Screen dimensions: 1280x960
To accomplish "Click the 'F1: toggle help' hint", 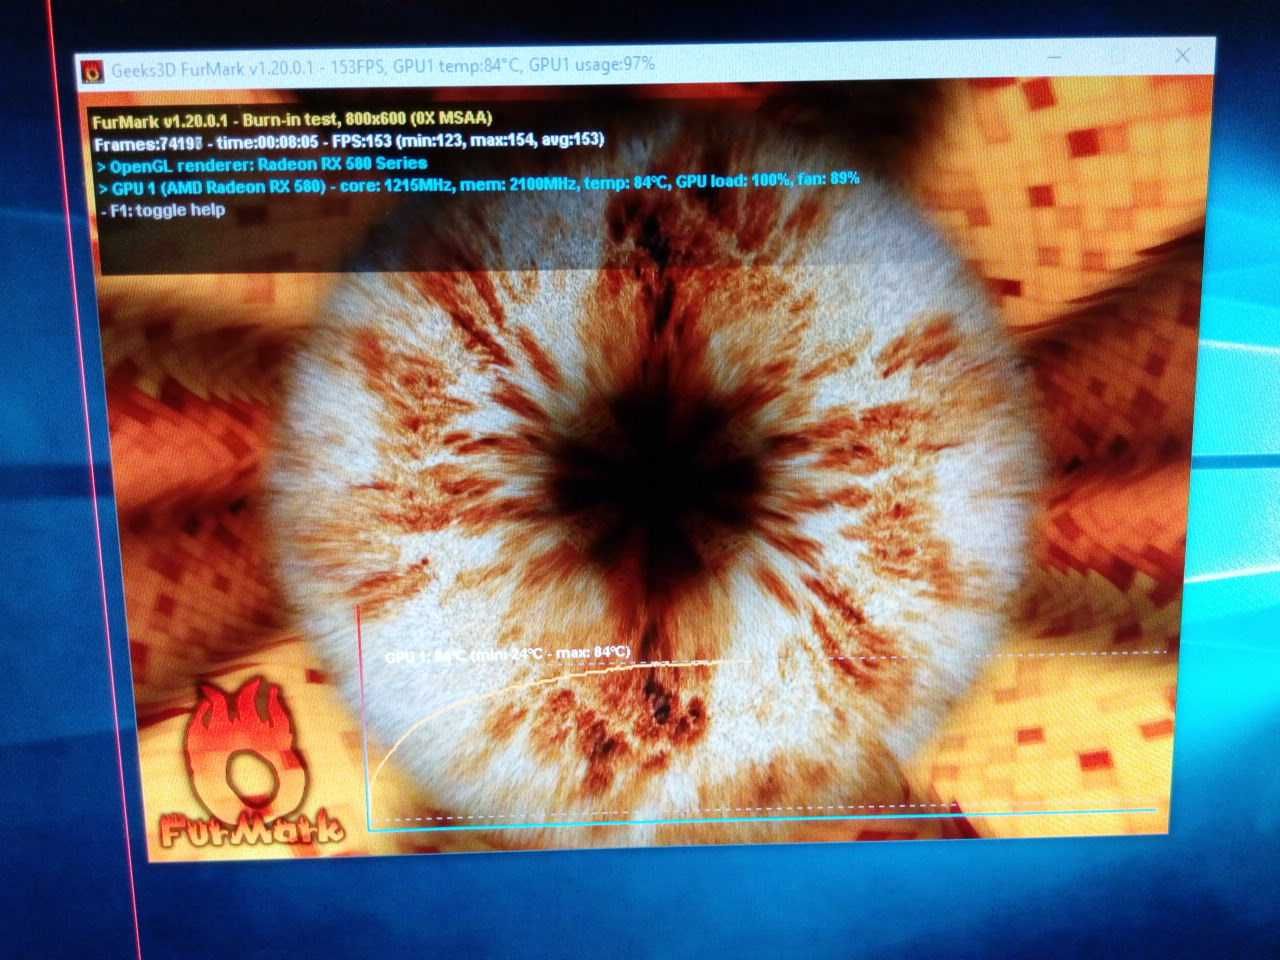I will click(x=163, y=210).
